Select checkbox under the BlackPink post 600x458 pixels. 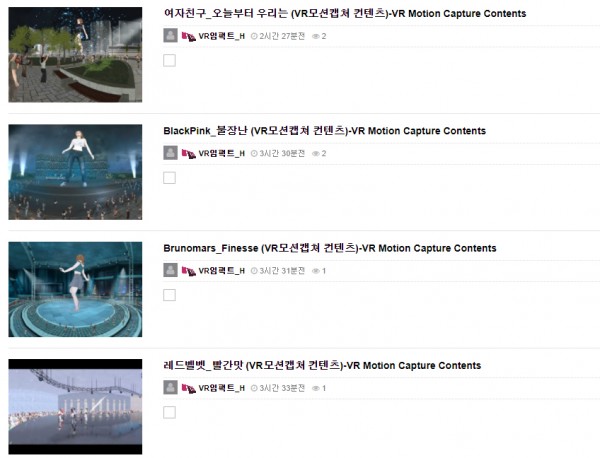(170, 178)
